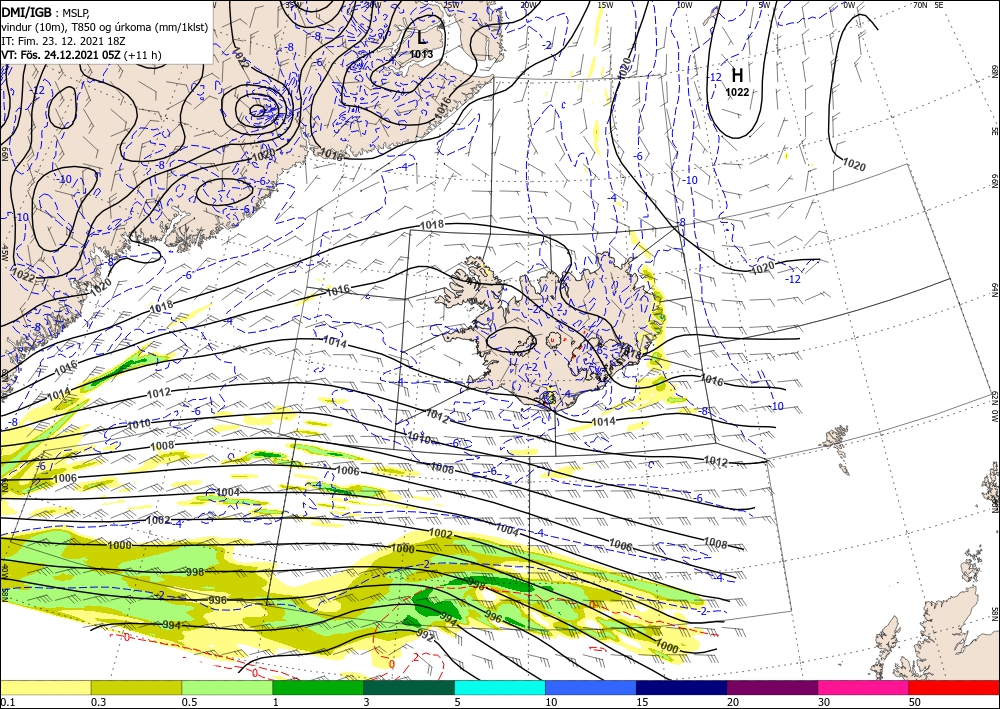The height and width of the screenshot is (709, 1000).
Task: Click the 15W longitude label at top
Action: point(606,5)
